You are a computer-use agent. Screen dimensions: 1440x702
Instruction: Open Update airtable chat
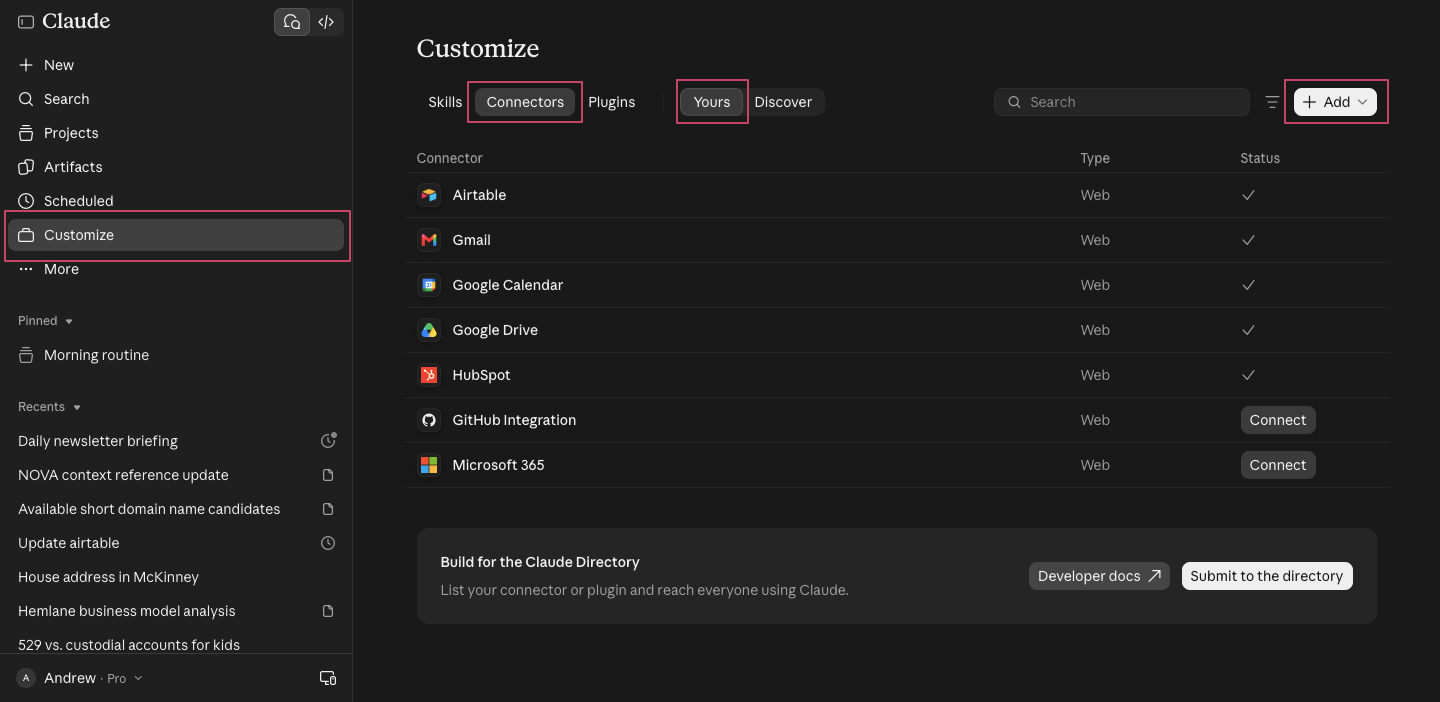[69, 543]
